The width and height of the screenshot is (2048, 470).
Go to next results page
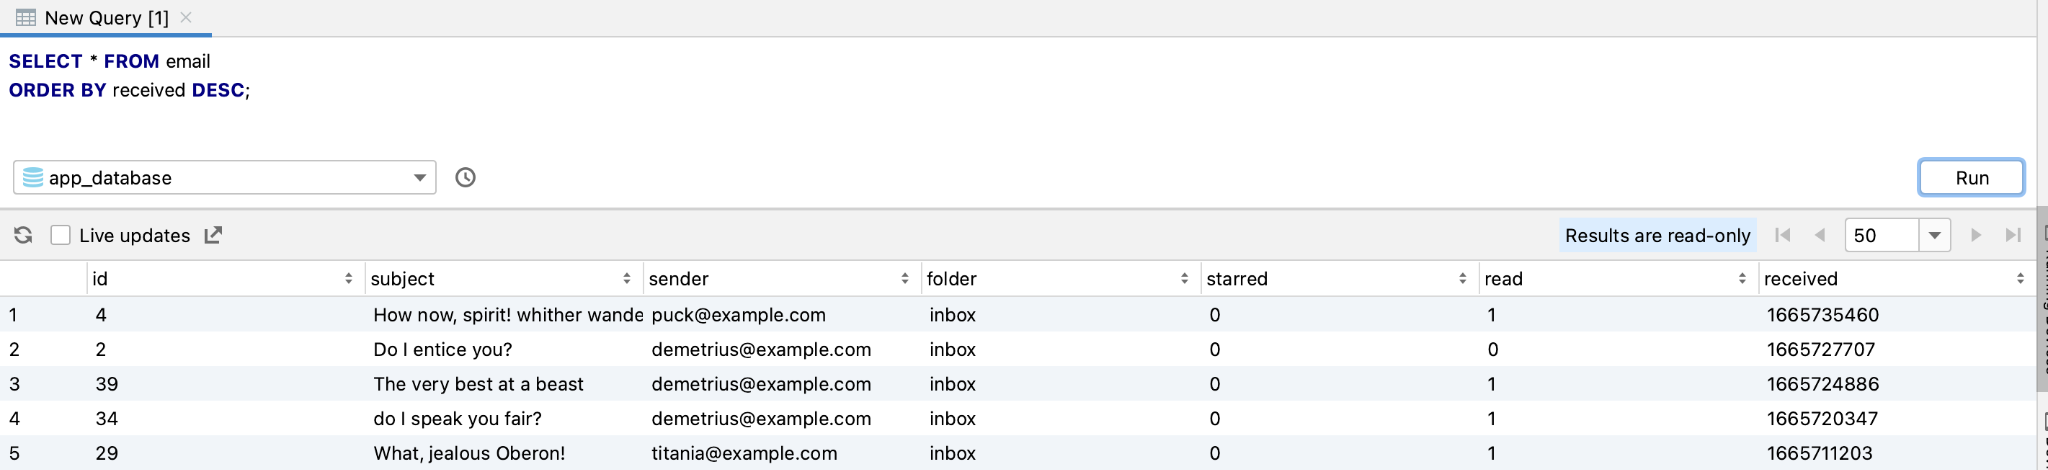(x=1976, y=235)
